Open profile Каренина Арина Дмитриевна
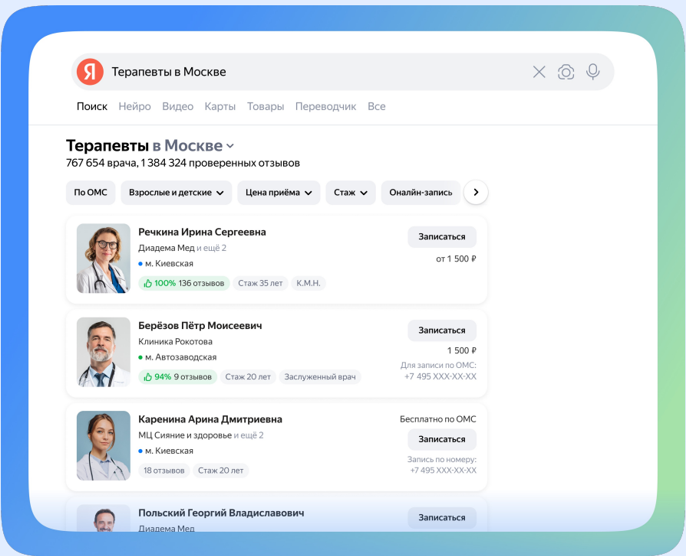 210,419
